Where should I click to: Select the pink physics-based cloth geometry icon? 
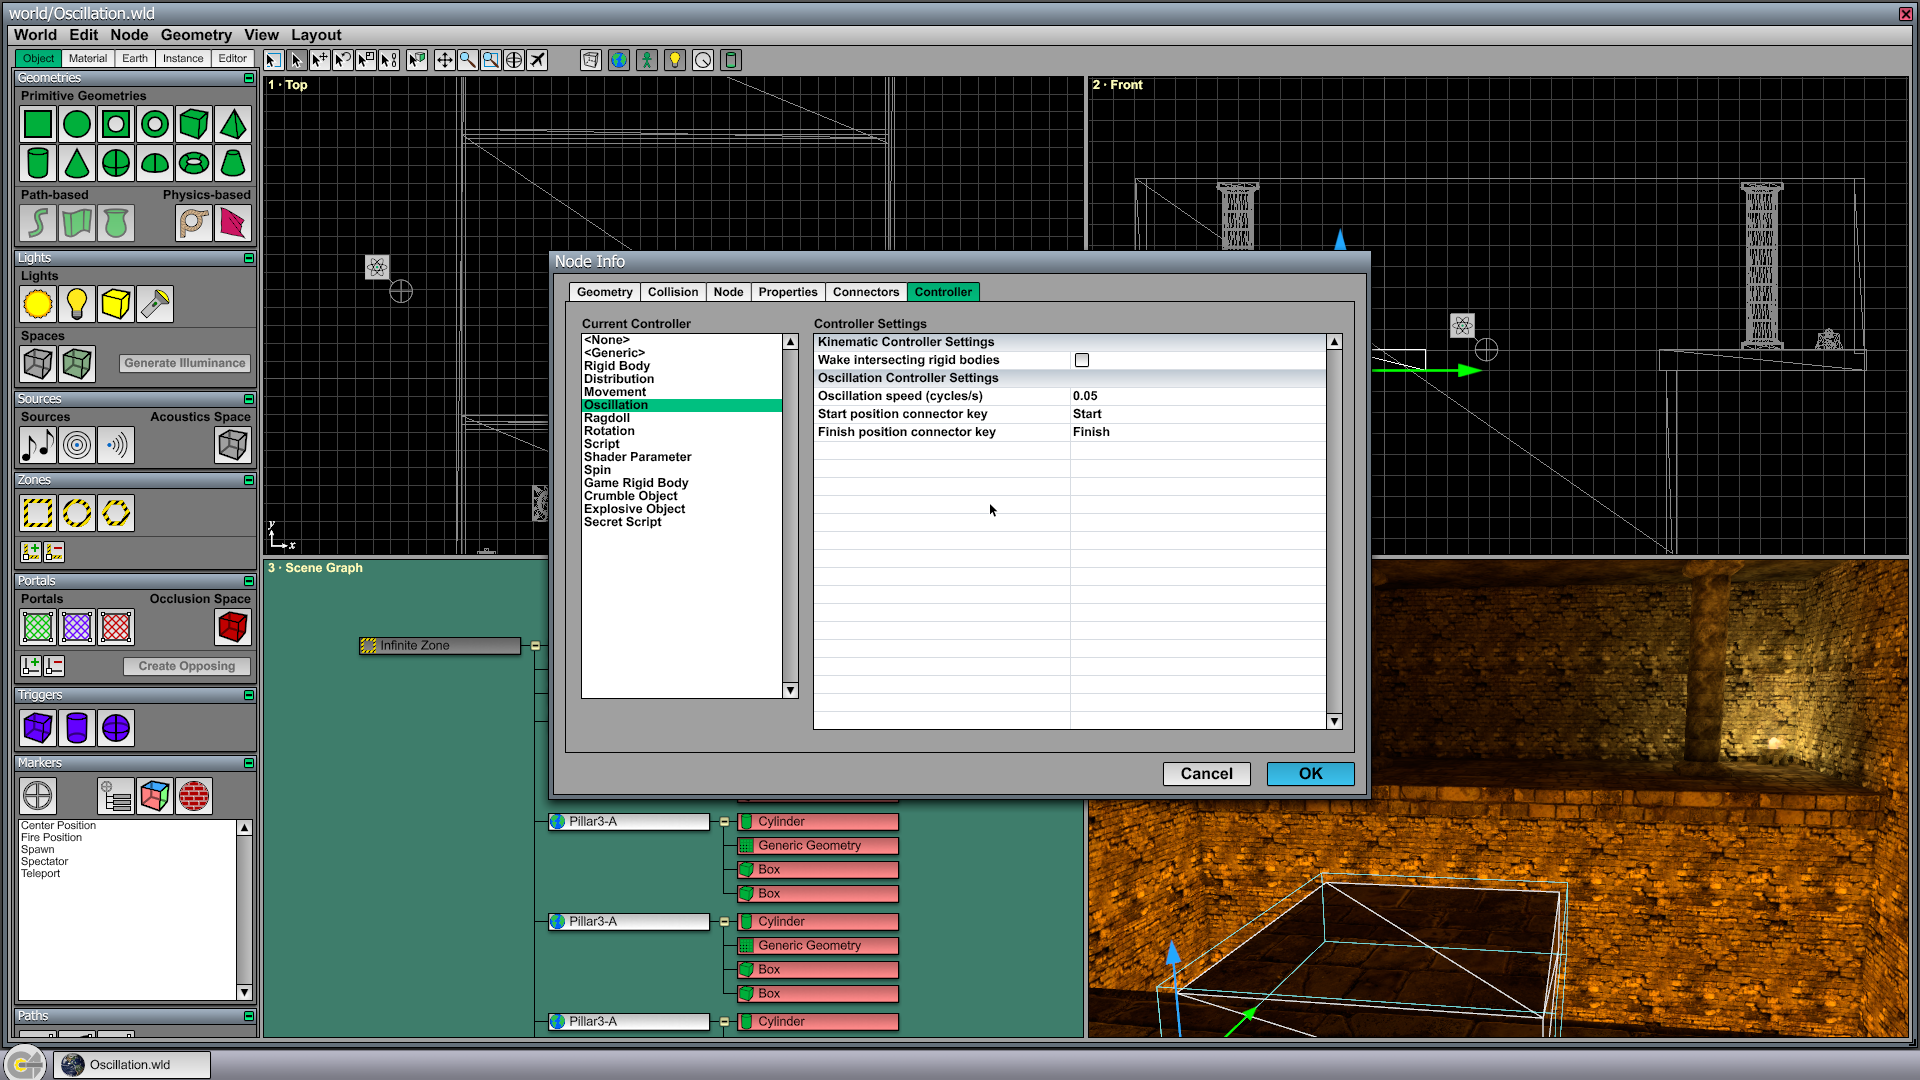pyautogui.click(x=233, y=223)
